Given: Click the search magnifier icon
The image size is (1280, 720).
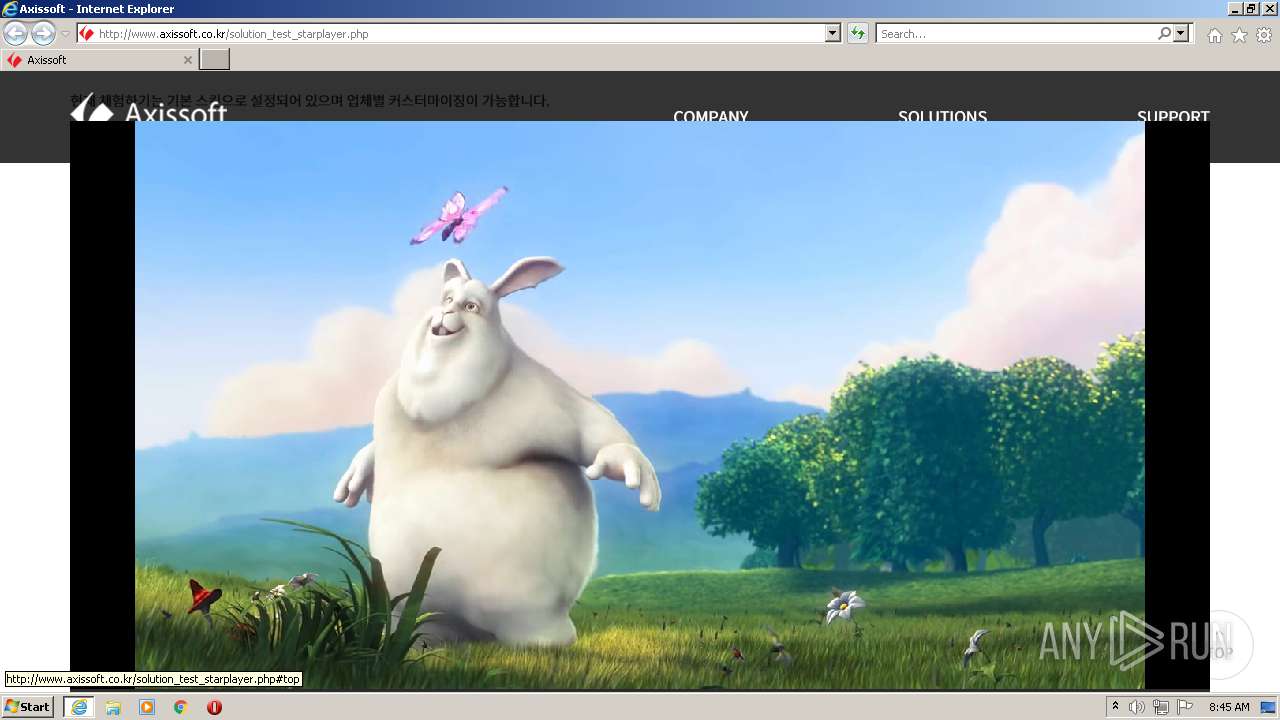Looking at the screenshot, I should tap(1164, 34).
